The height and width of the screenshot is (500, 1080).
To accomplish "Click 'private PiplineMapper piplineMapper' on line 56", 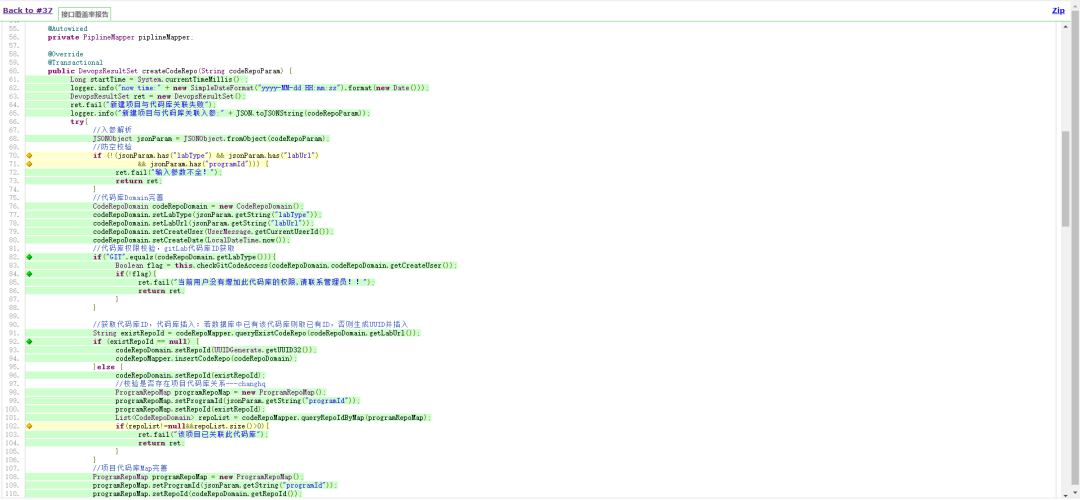I will click(121, 37).
